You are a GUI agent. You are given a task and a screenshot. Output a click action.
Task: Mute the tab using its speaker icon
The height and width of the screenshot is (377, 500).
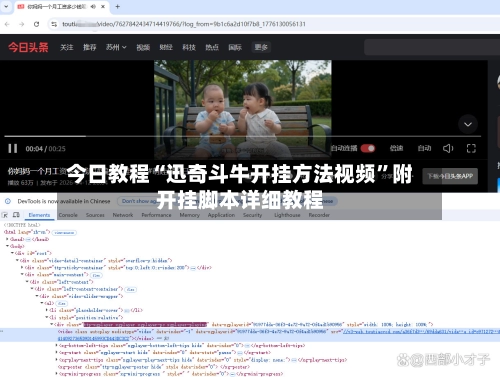pyautogui.click(x=93, y=6)
